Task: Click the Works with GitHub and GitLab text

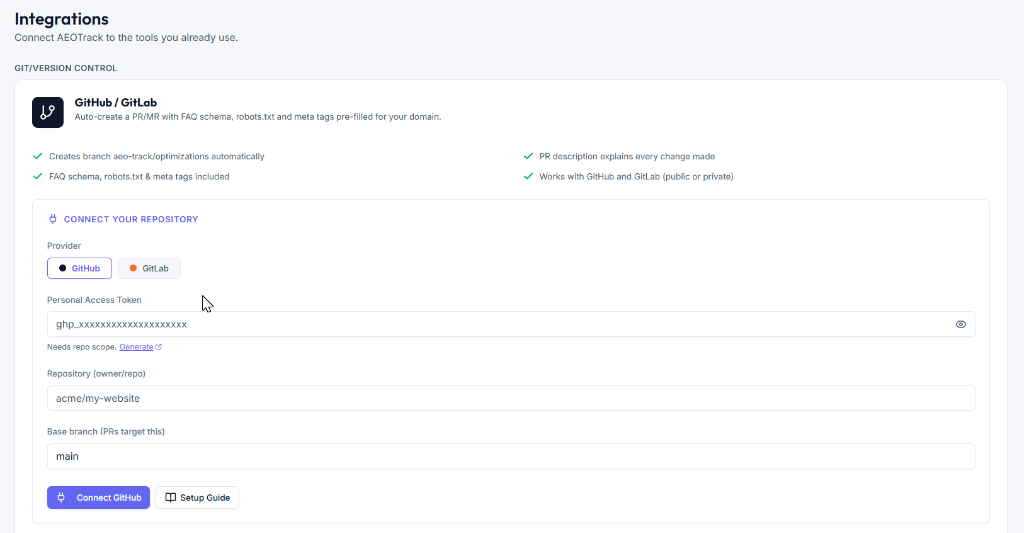Action: 636,177
